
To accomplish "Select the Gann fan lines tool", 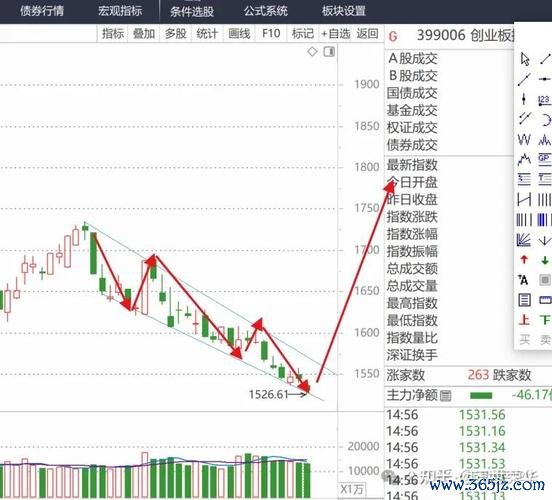I will 524,240.
